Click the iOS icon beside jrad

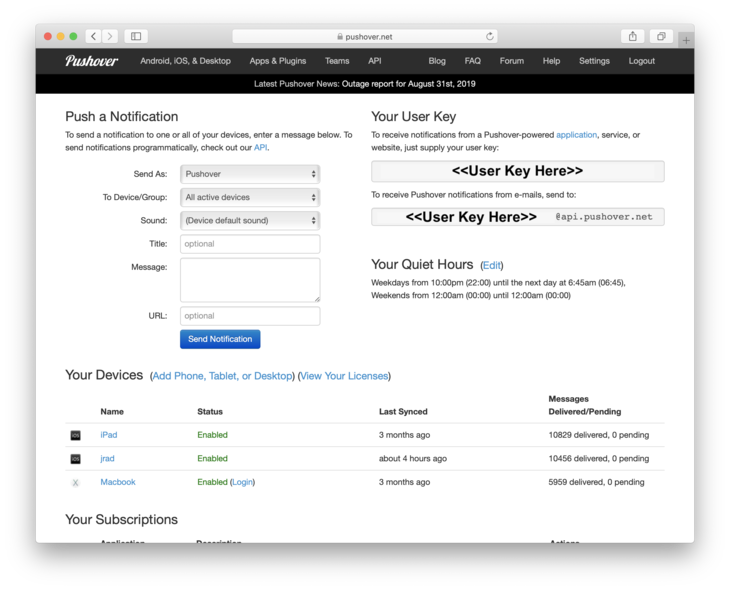(75, 459)
